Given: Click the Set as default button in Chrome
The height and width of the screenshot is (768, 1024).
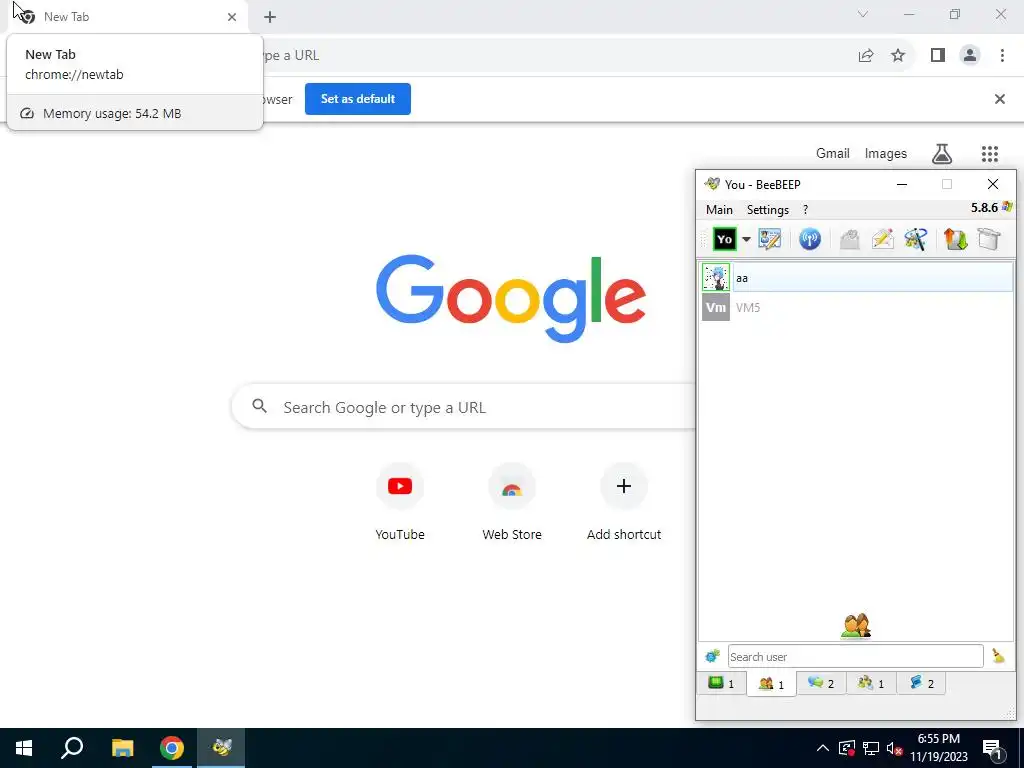Looking at the screenshot, I should tap(358, 99).
